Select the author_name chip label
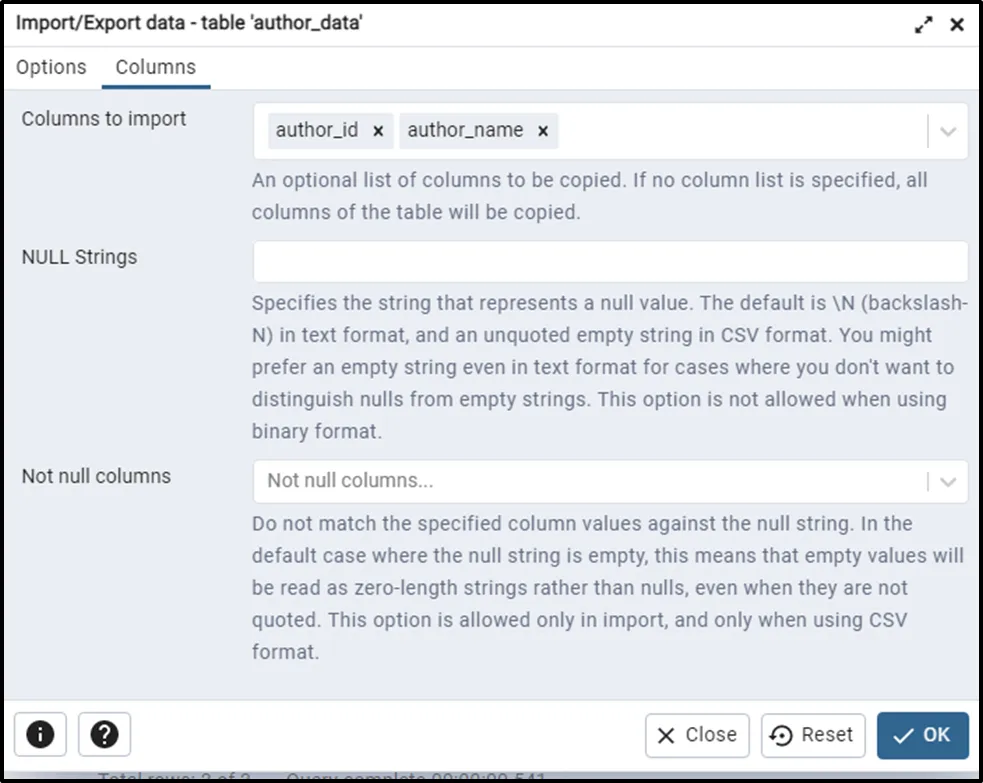Viewport: 983px width, 783px height. 465,131
